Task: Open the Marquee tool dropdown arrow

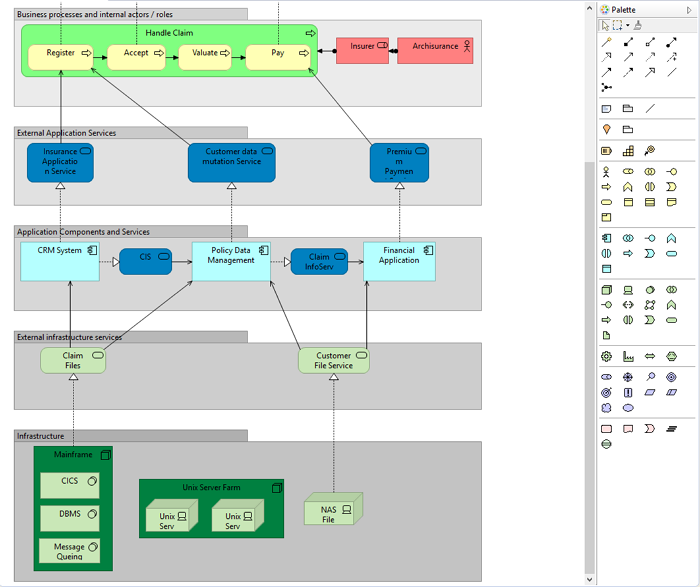Action: click(627, 25)
